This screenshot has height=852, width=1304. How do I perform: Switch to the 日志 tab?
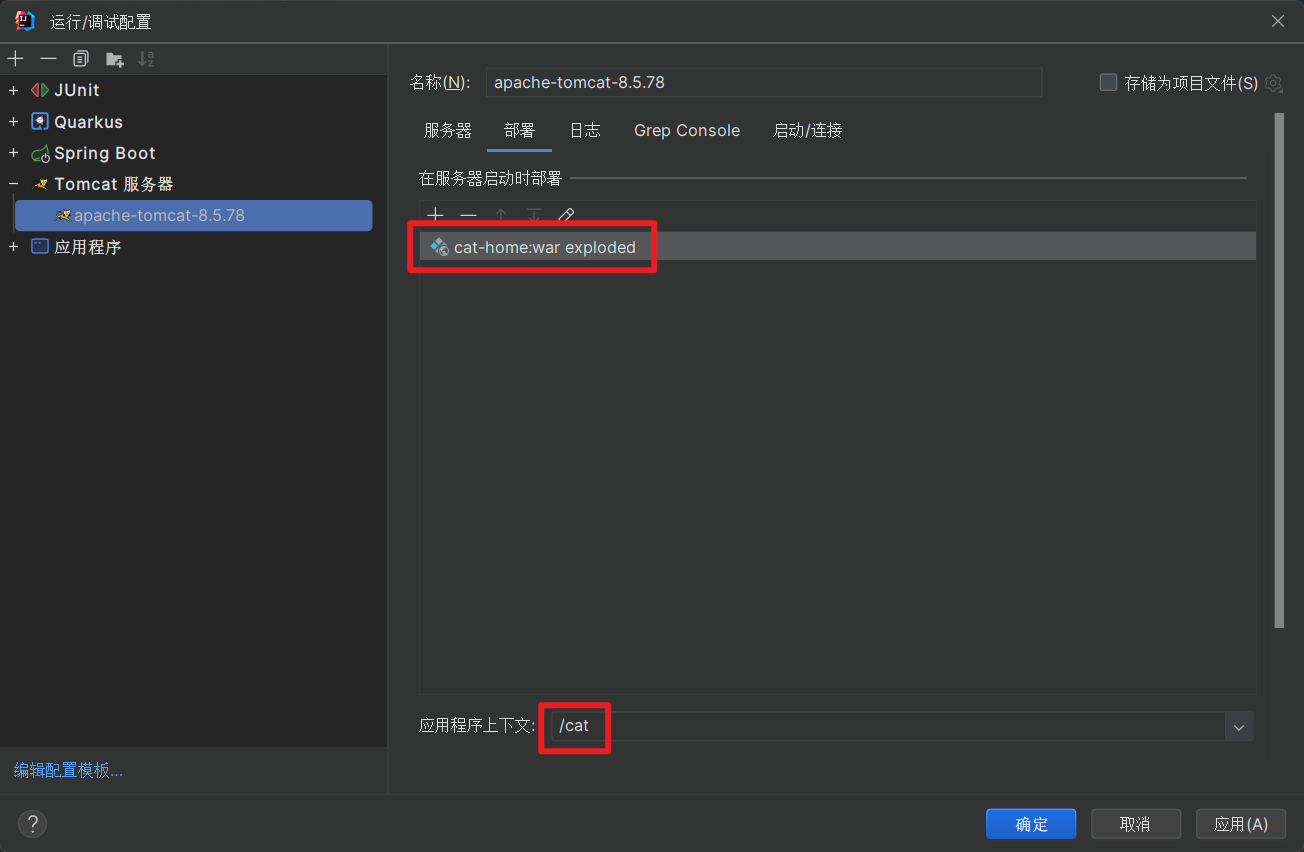tap(585, 131)
